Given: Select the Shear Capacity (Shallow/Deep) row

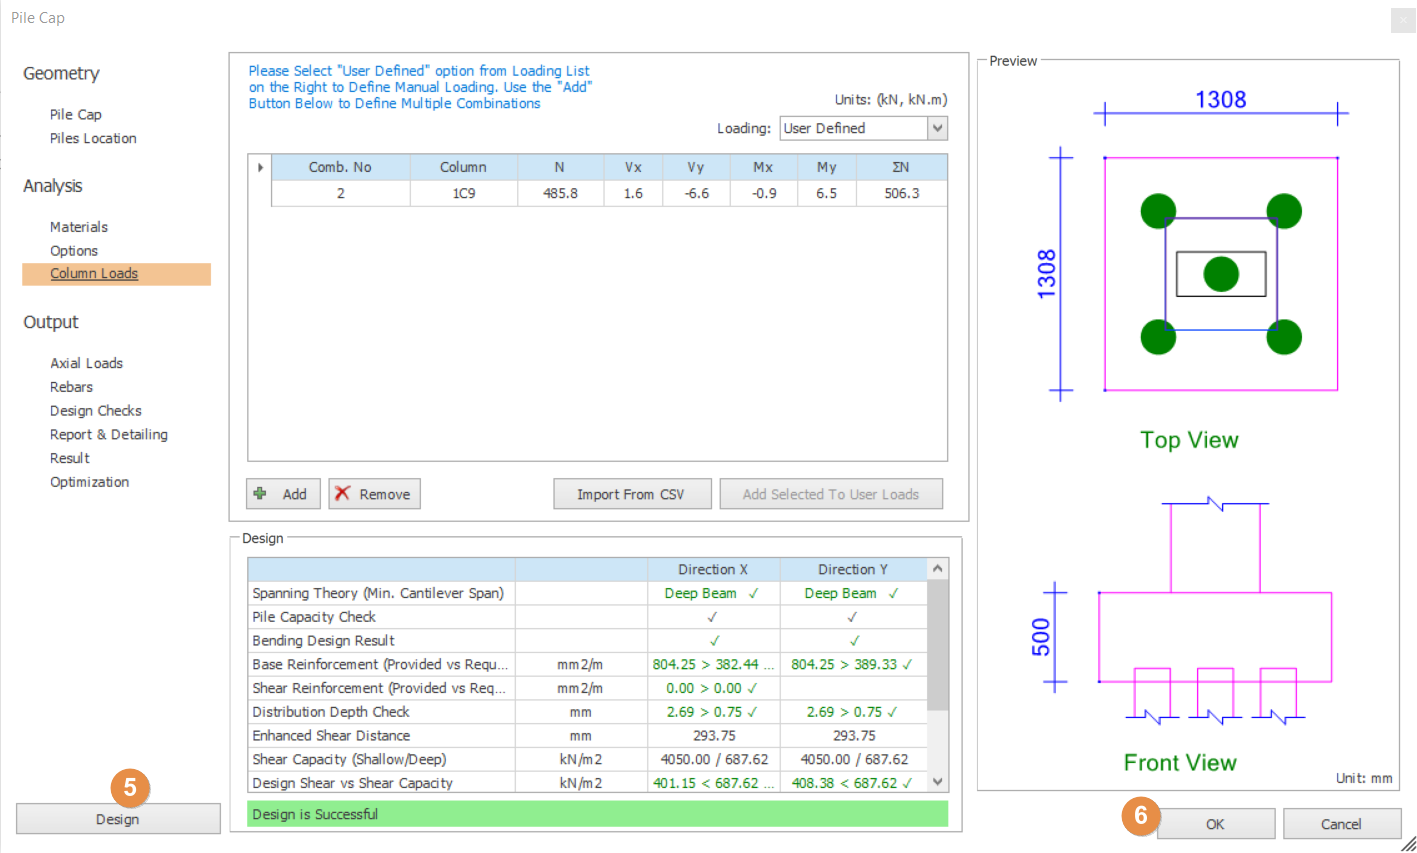Looking at the screenshot, I should (588, 760).
